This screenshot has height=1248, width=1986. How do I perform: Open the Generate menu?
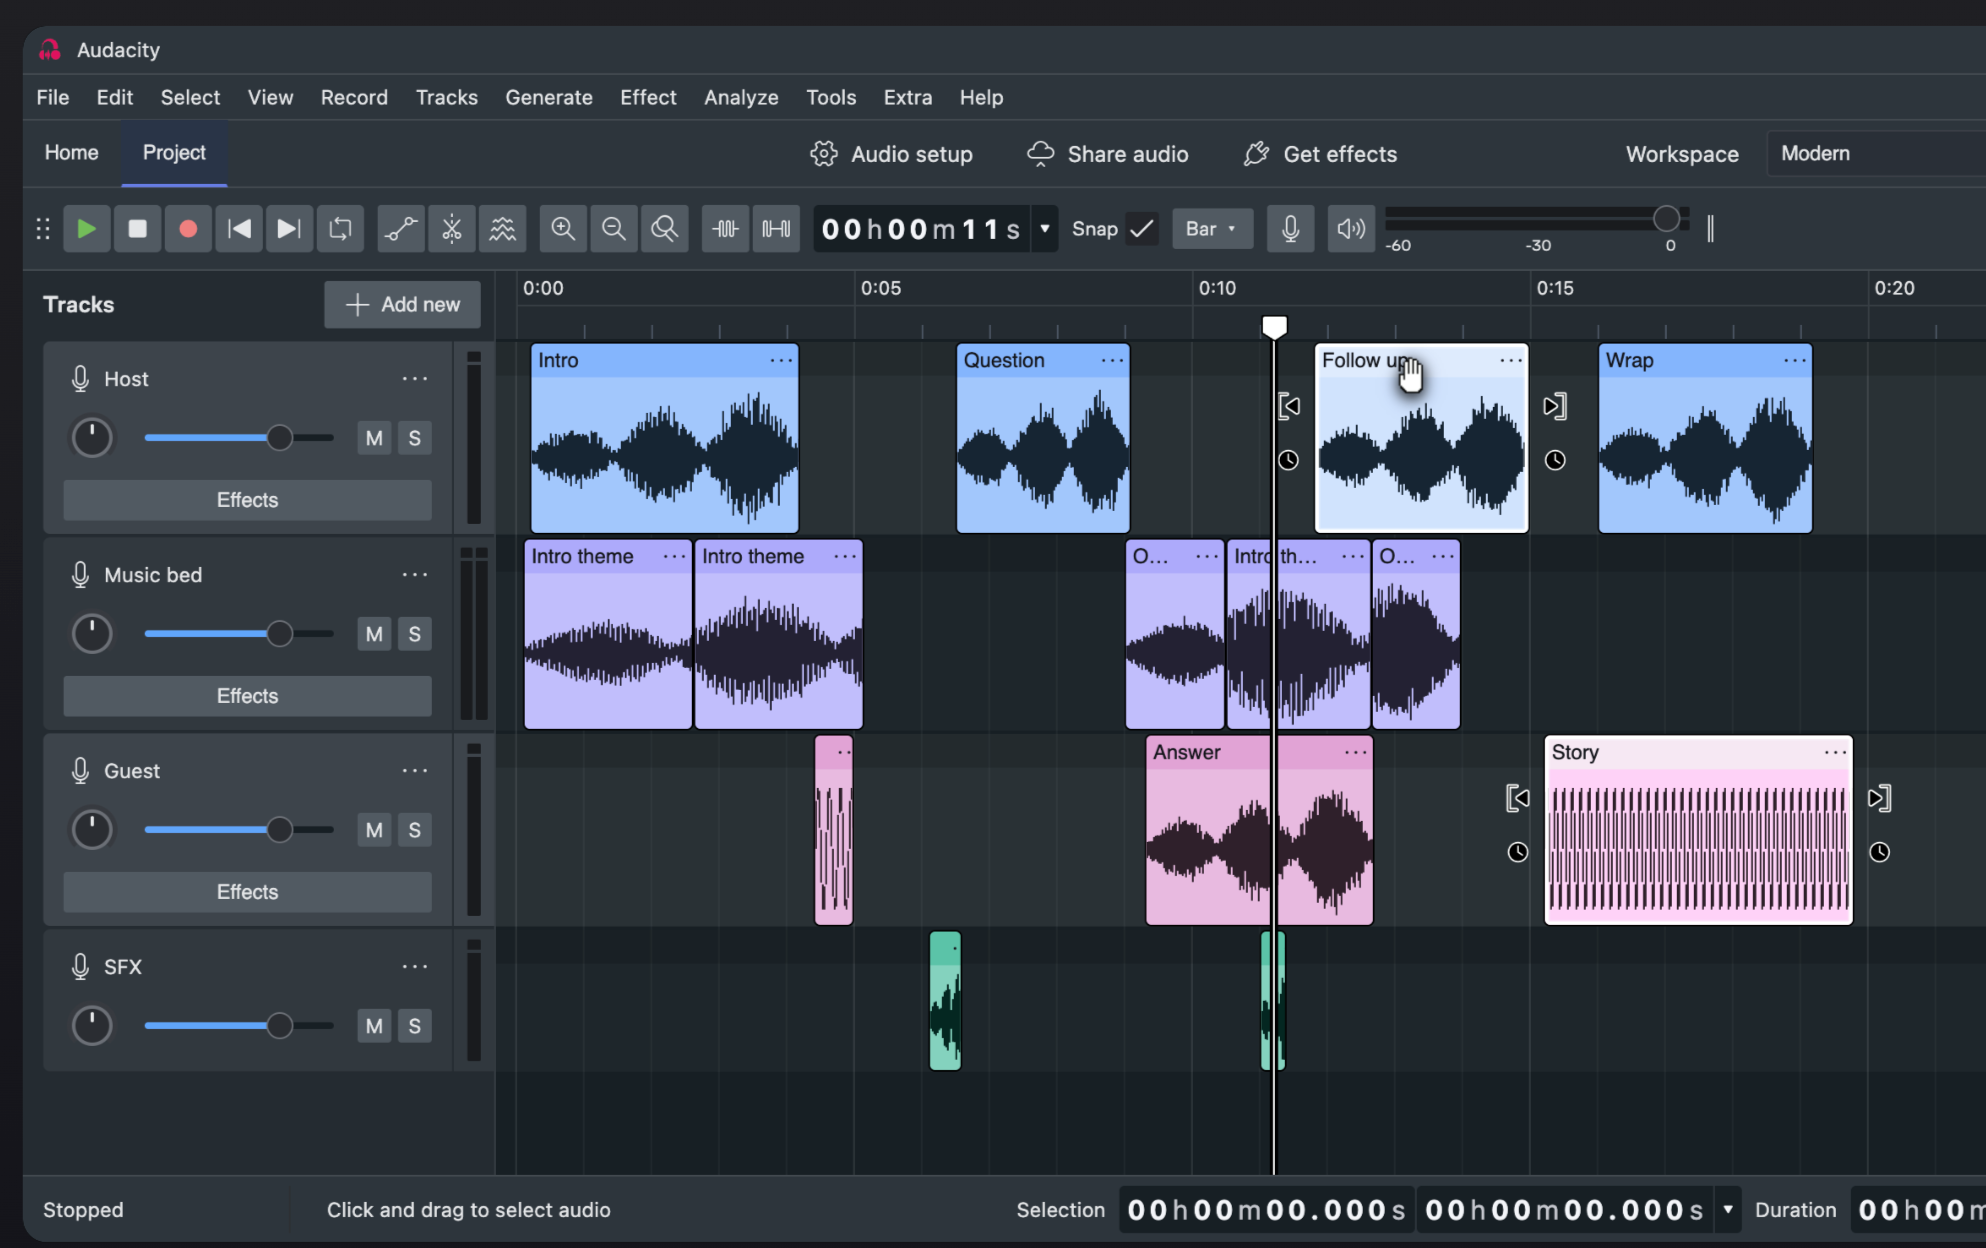click(549, 97)
